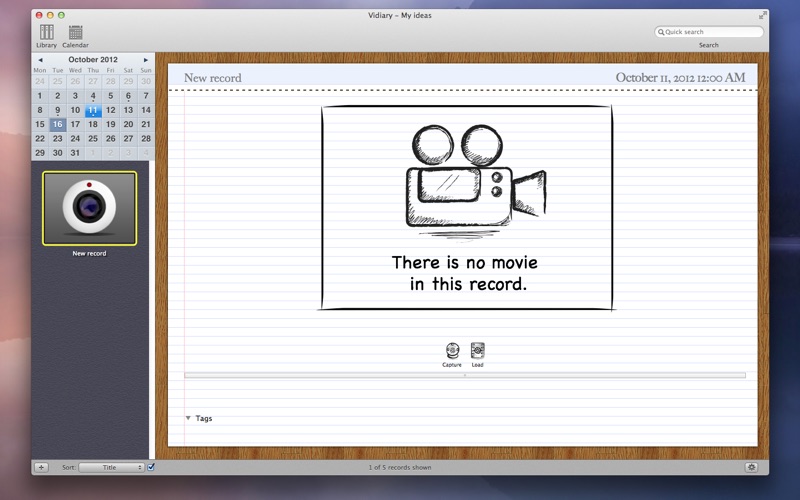Click the Sun weekday header
800x500 pixels.
click(146, 70)
